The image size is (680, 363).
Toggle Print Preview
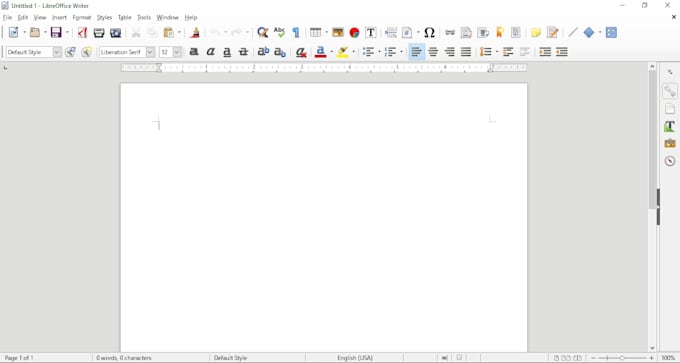[115, 33]
